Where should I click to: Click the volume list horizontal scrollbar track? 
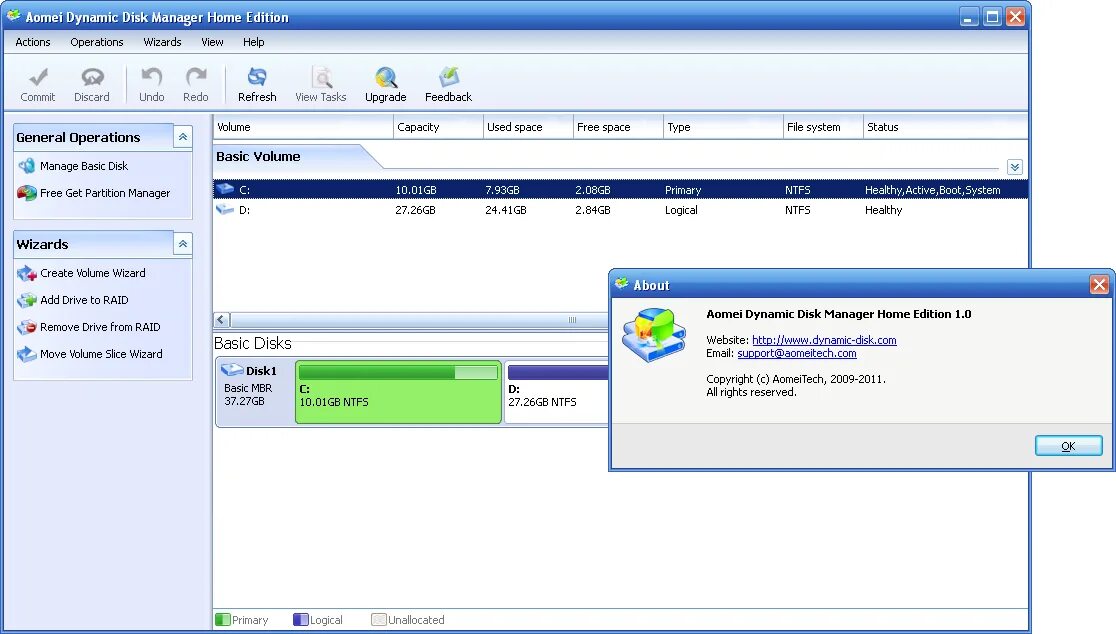[420, 320]
